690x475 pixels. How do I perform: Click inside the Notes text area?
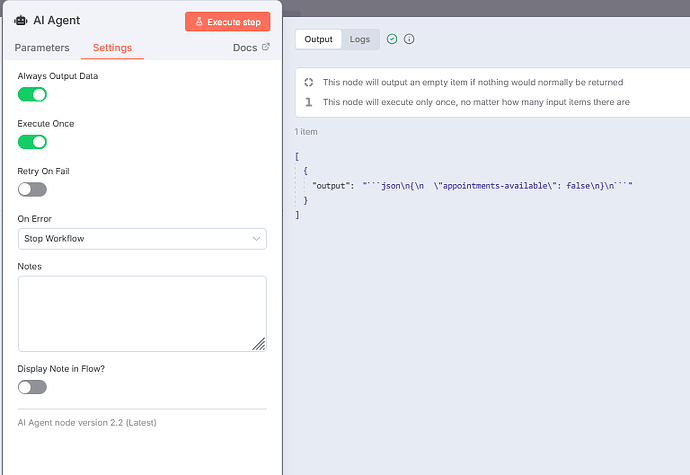142,313
